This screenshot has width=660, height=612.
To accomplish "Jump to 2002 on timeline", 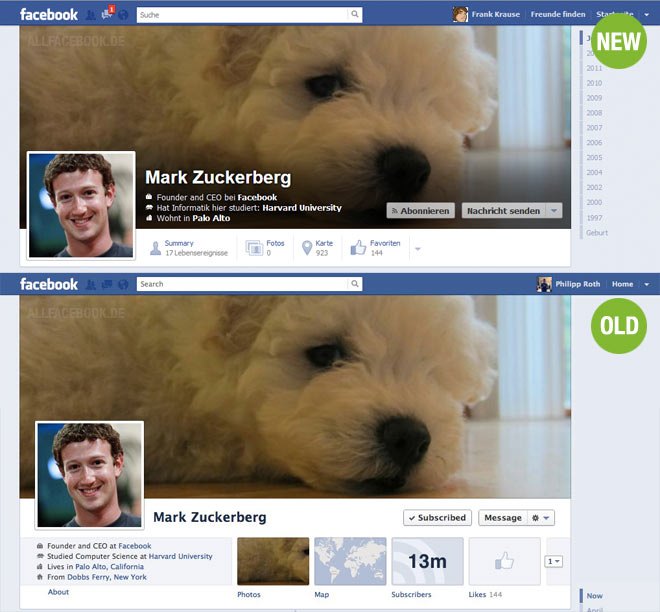I will (x=594, y=187).
